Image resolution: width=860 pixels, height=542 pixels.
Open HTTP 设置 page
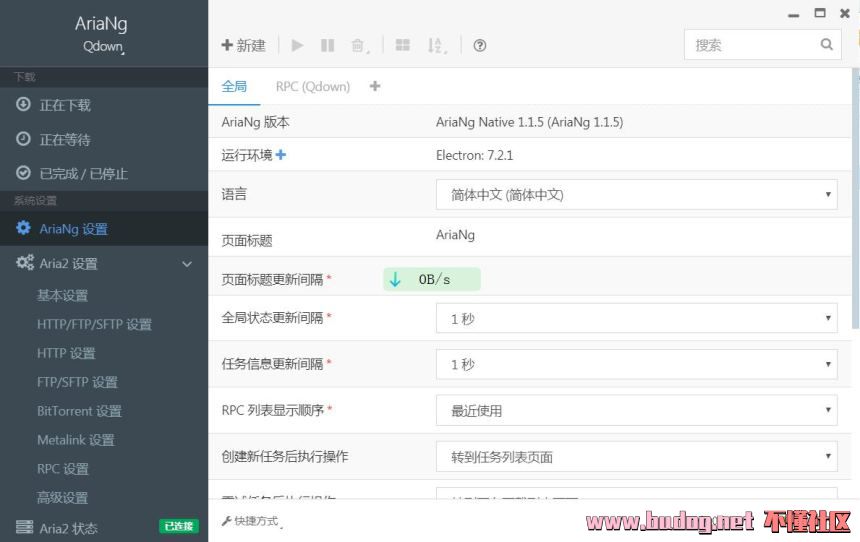[66, 353]
